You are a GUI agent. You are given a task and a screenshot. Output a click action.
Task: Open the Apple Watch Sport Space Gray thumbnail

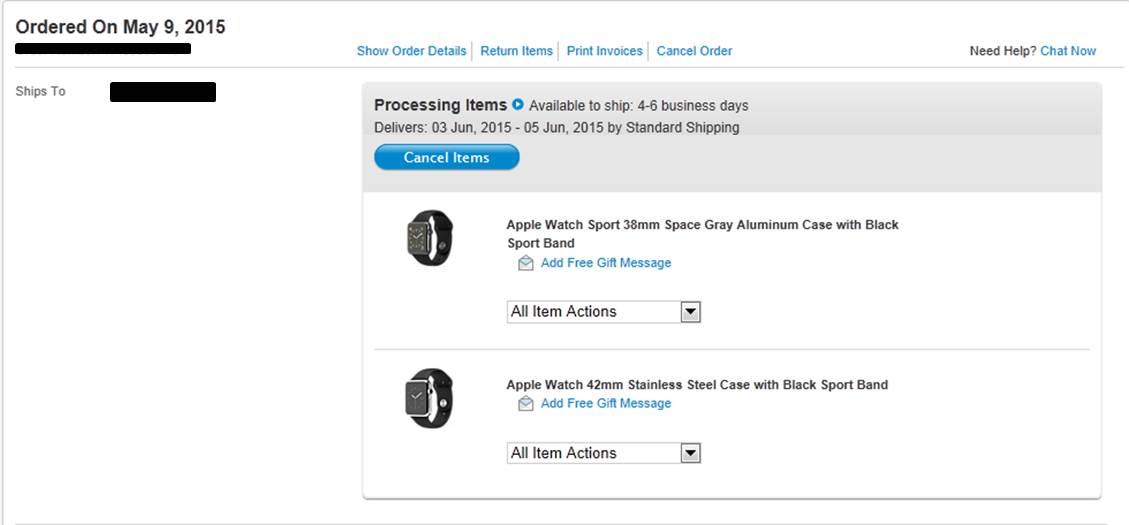click(429, 238)
